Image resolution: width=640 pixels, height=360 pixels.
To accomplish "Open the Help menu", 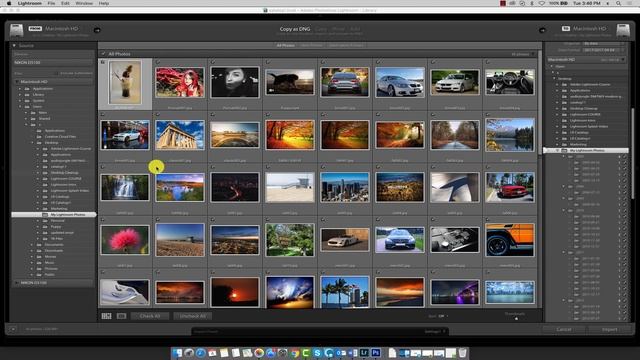I will click(x=104, y=3).
